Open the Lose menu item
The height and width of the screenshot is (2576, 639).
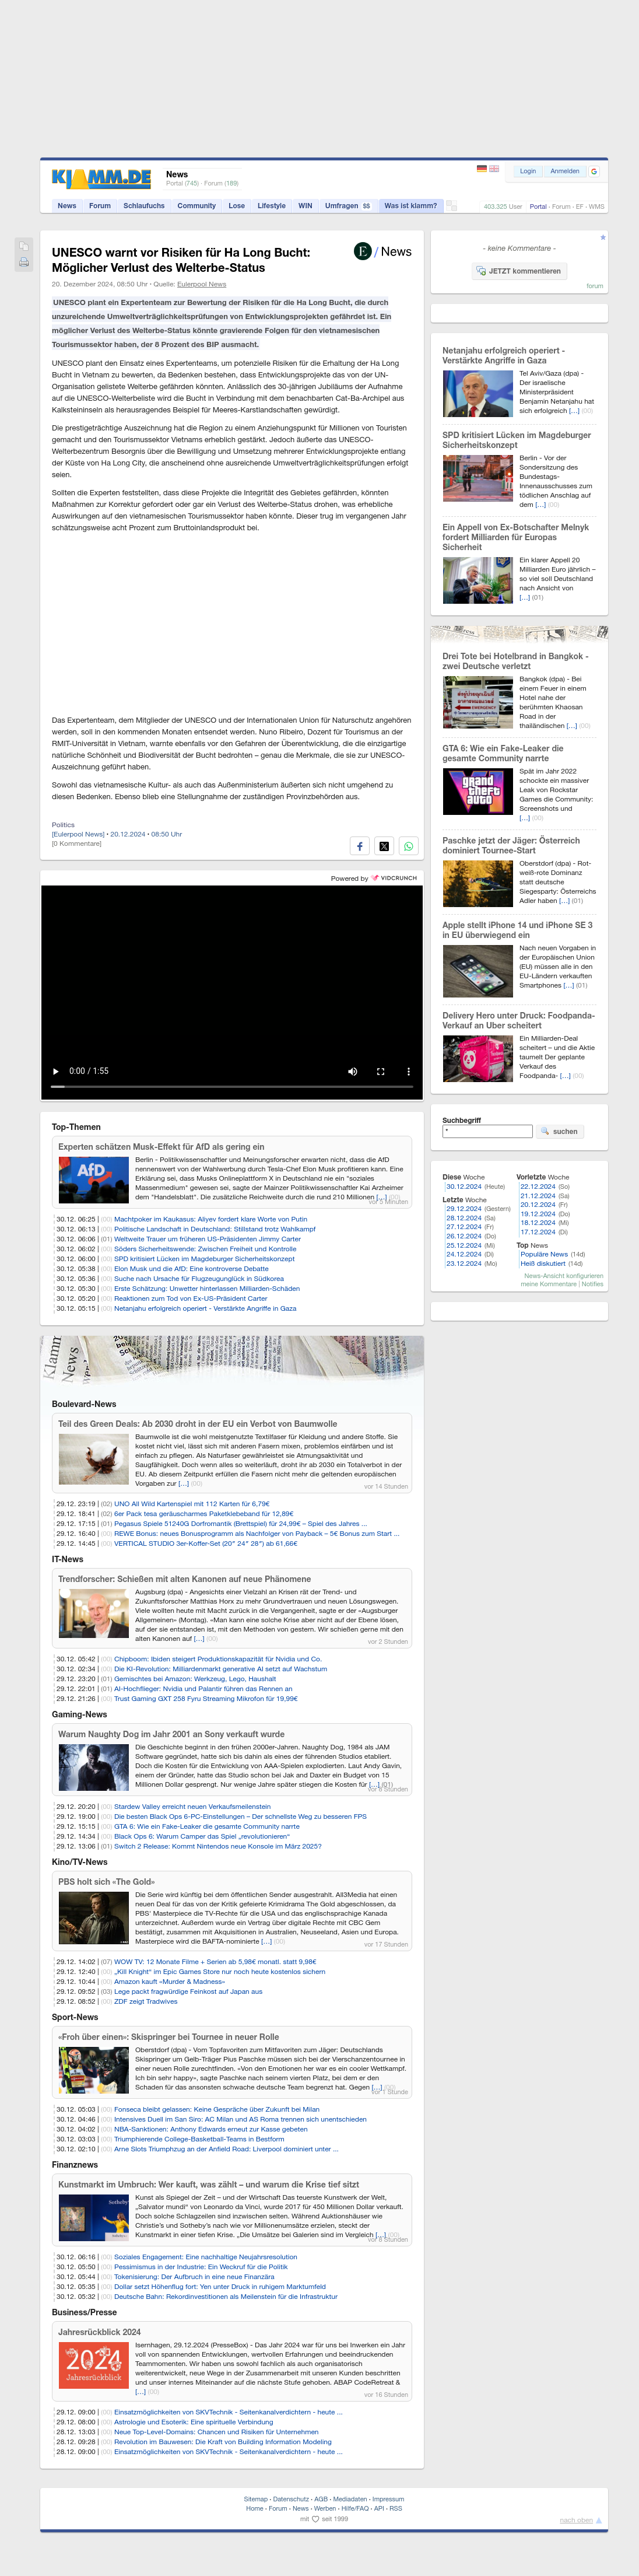click(237, 206)
